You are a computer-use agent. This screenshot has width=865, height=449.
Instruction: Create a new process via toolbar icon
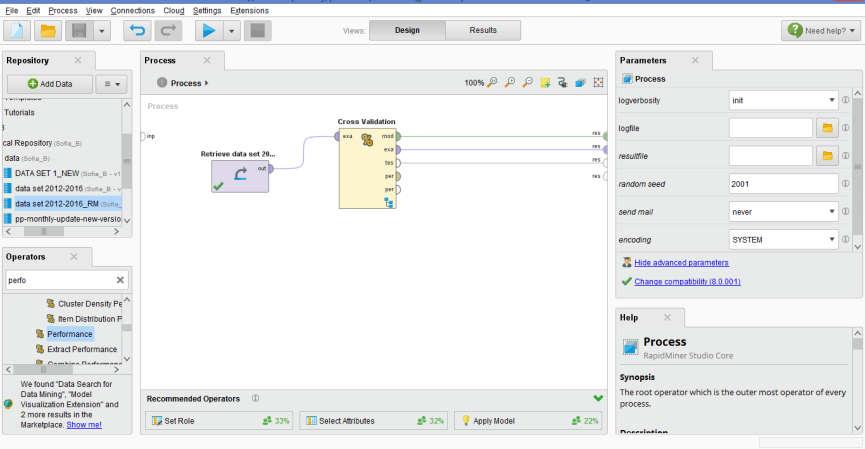click(17, 31)
